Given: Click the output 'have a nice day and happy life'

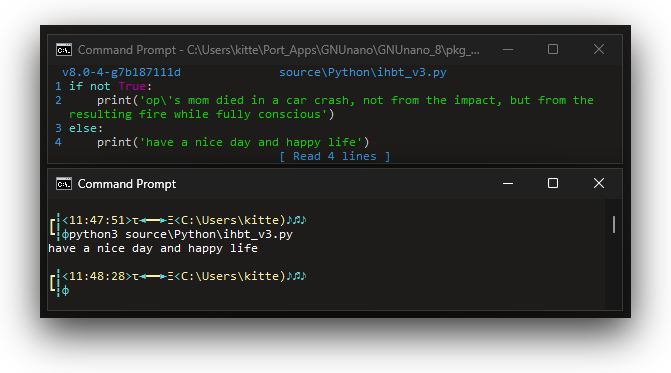Looking at the screenshot, I should click(x=153, y=249).
